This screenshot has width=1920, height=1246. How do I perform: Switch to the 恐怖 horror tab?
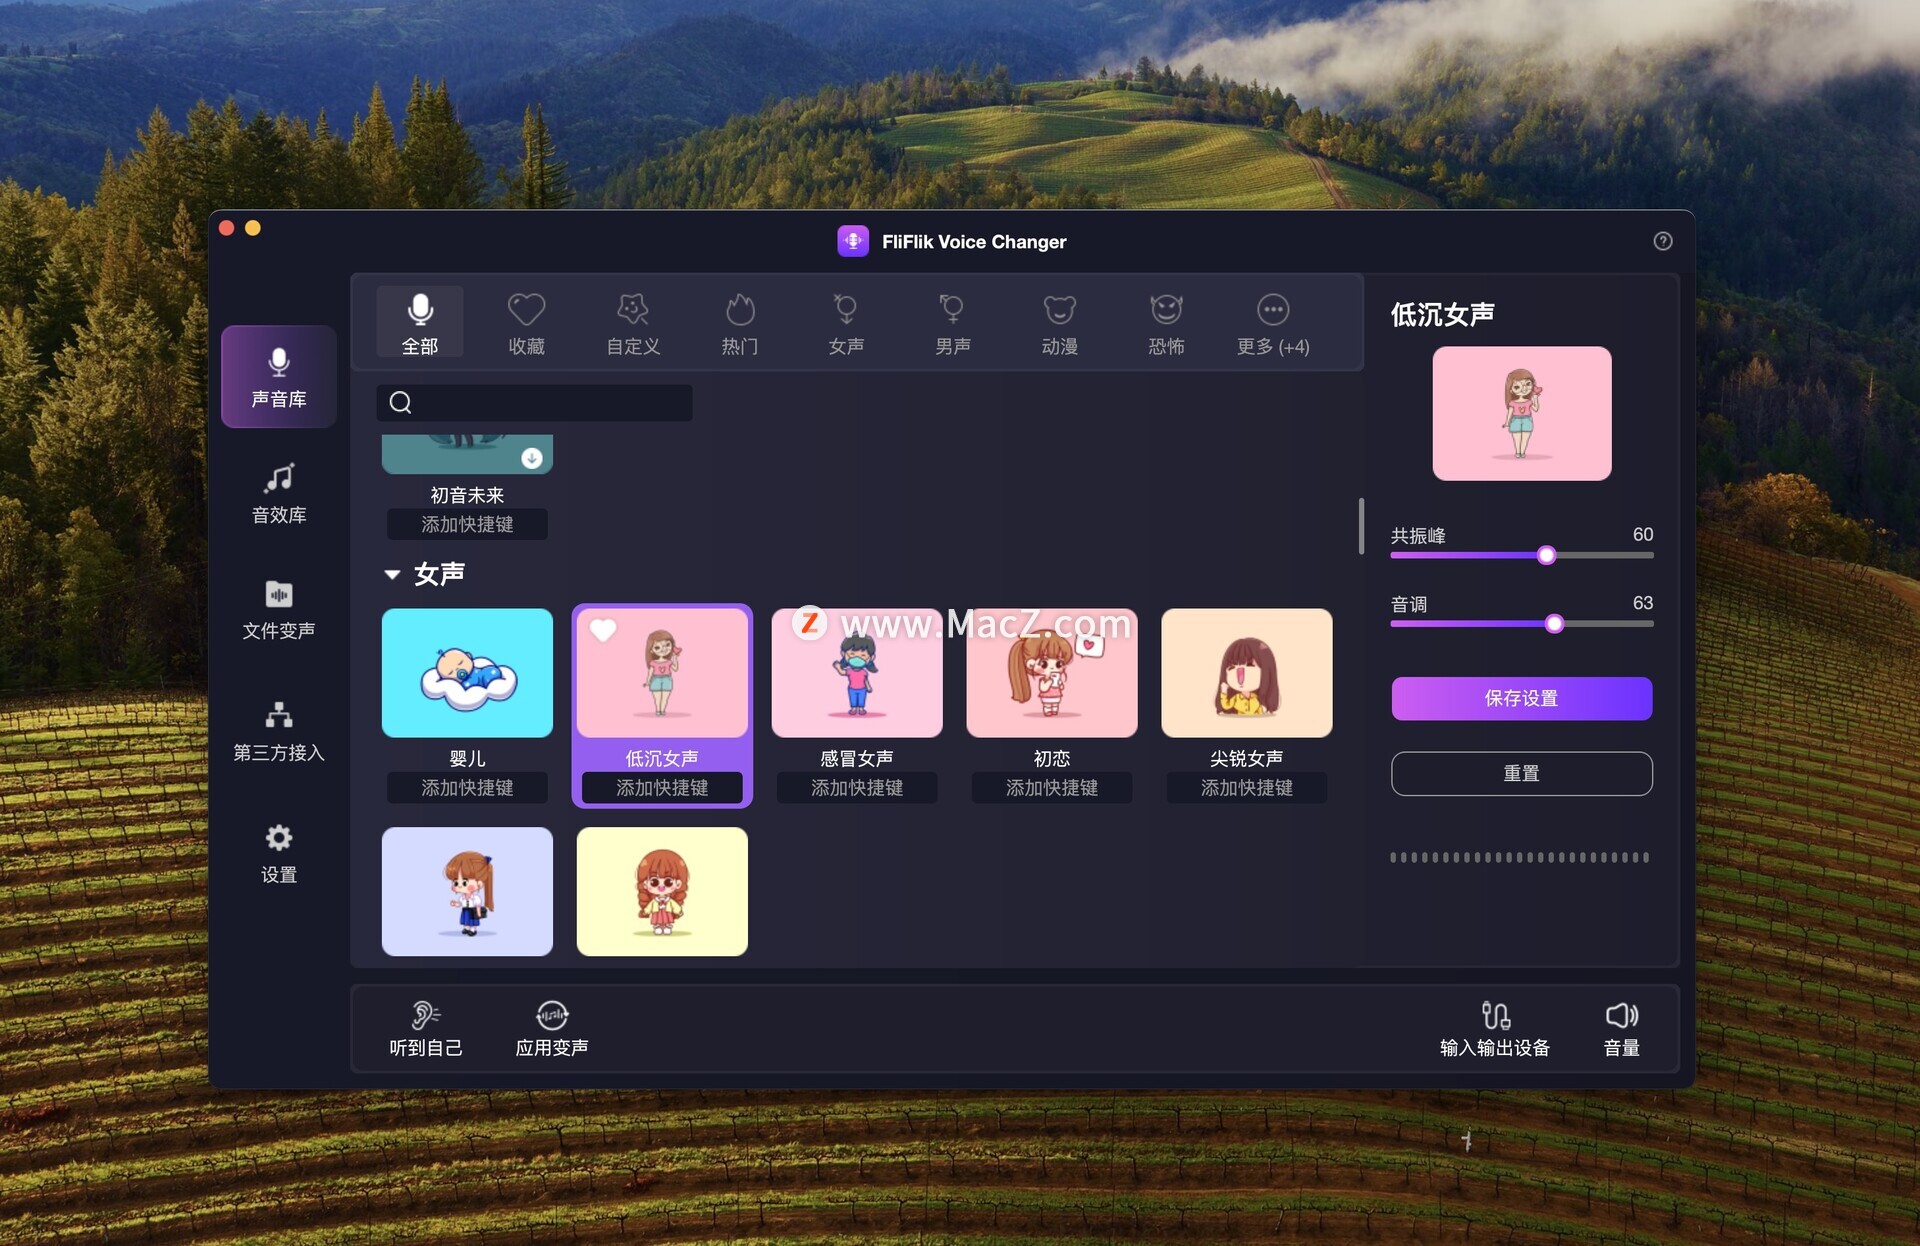[1166, 323]
